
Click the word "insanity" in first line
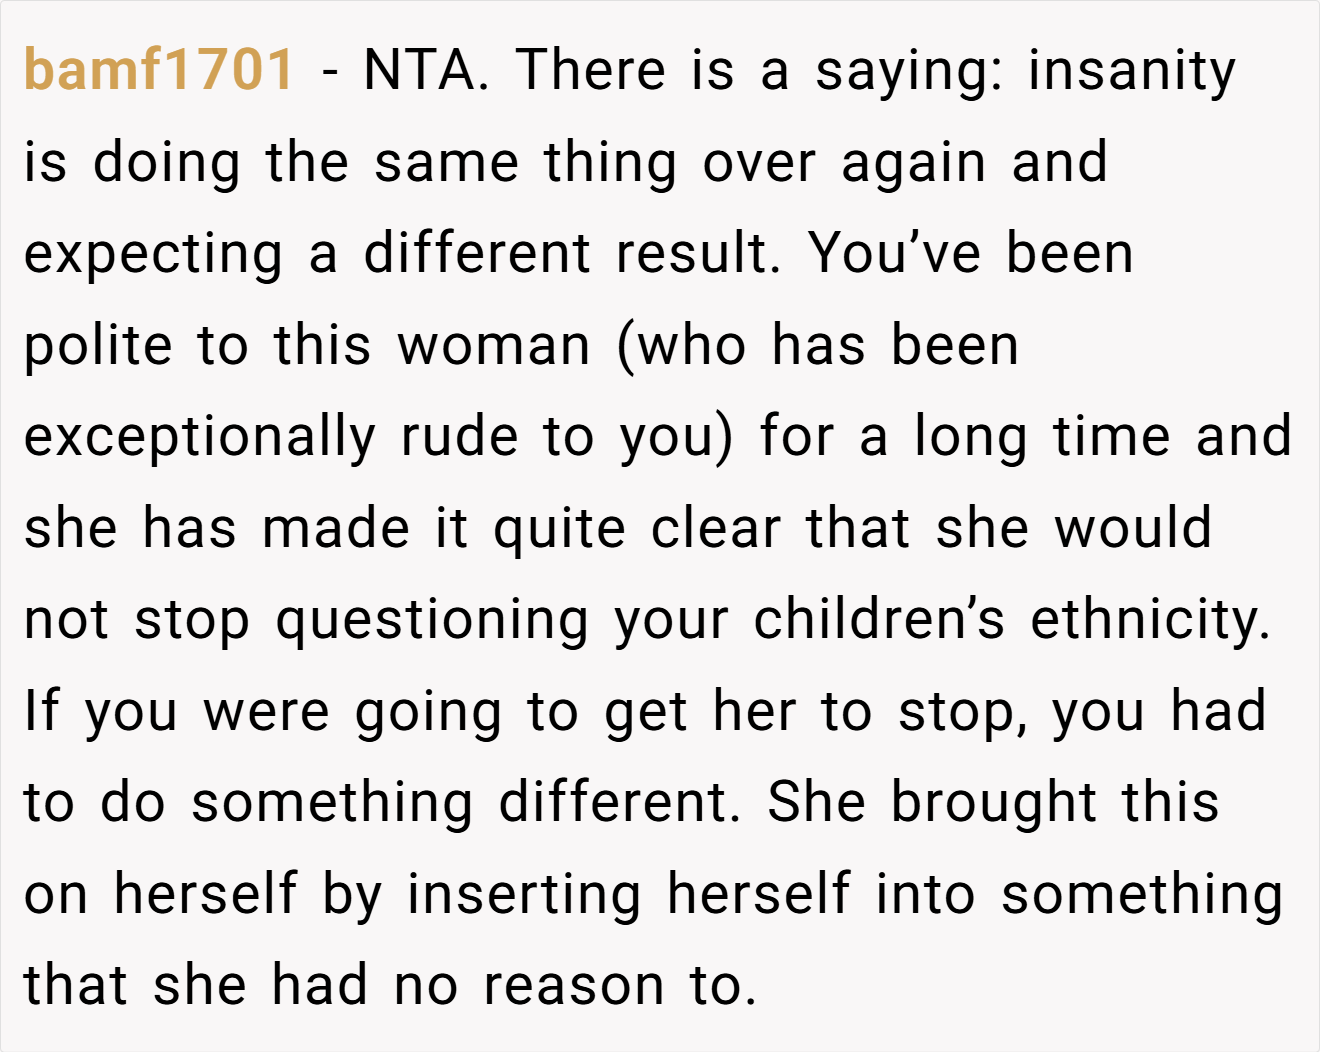1132,72
